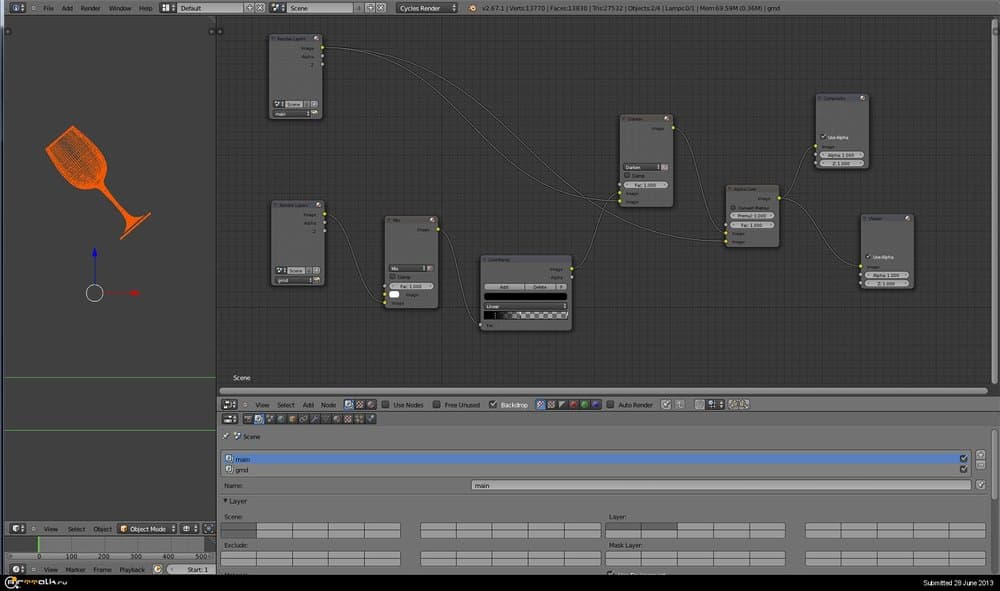Viewport: 1000px width, 591px height.
Task: Click the timeline editor type icon
Action: [x=16, y=569]
